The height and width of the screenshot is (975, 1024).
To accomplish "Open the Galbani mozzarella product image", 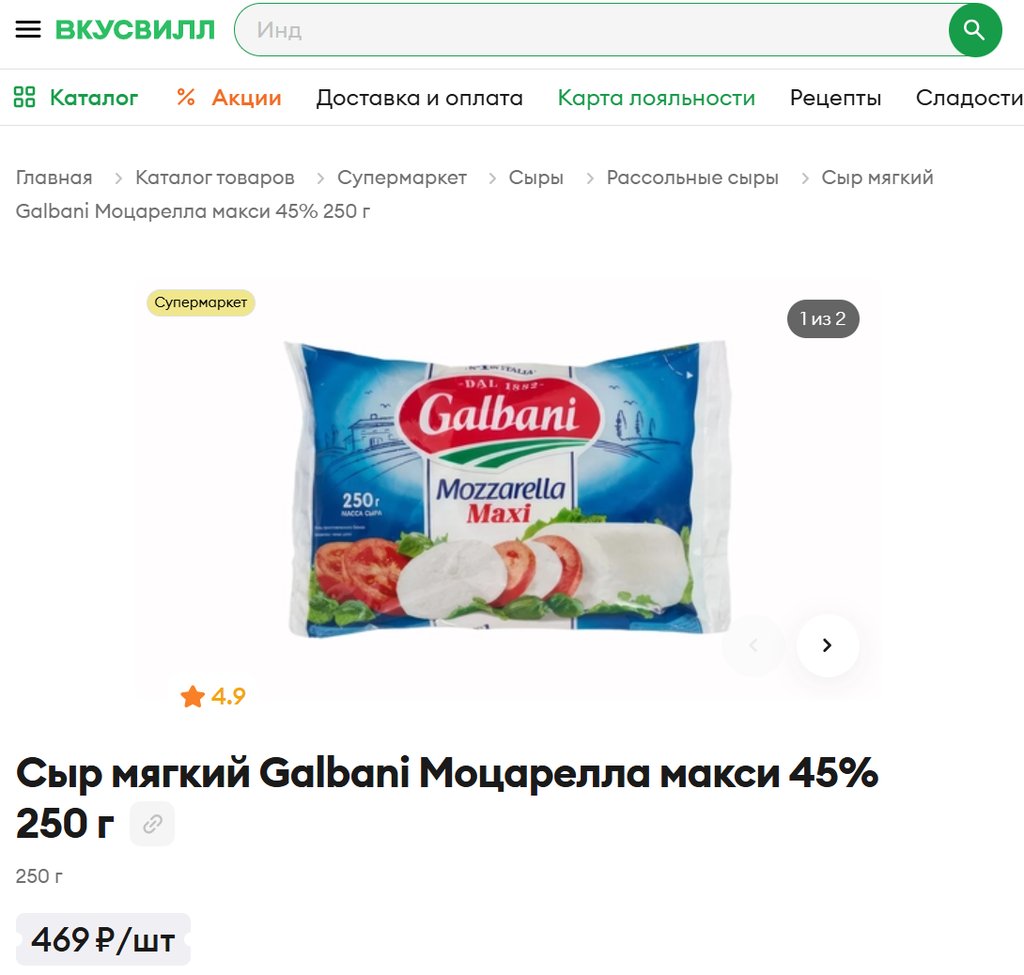I will pos(508,488).
